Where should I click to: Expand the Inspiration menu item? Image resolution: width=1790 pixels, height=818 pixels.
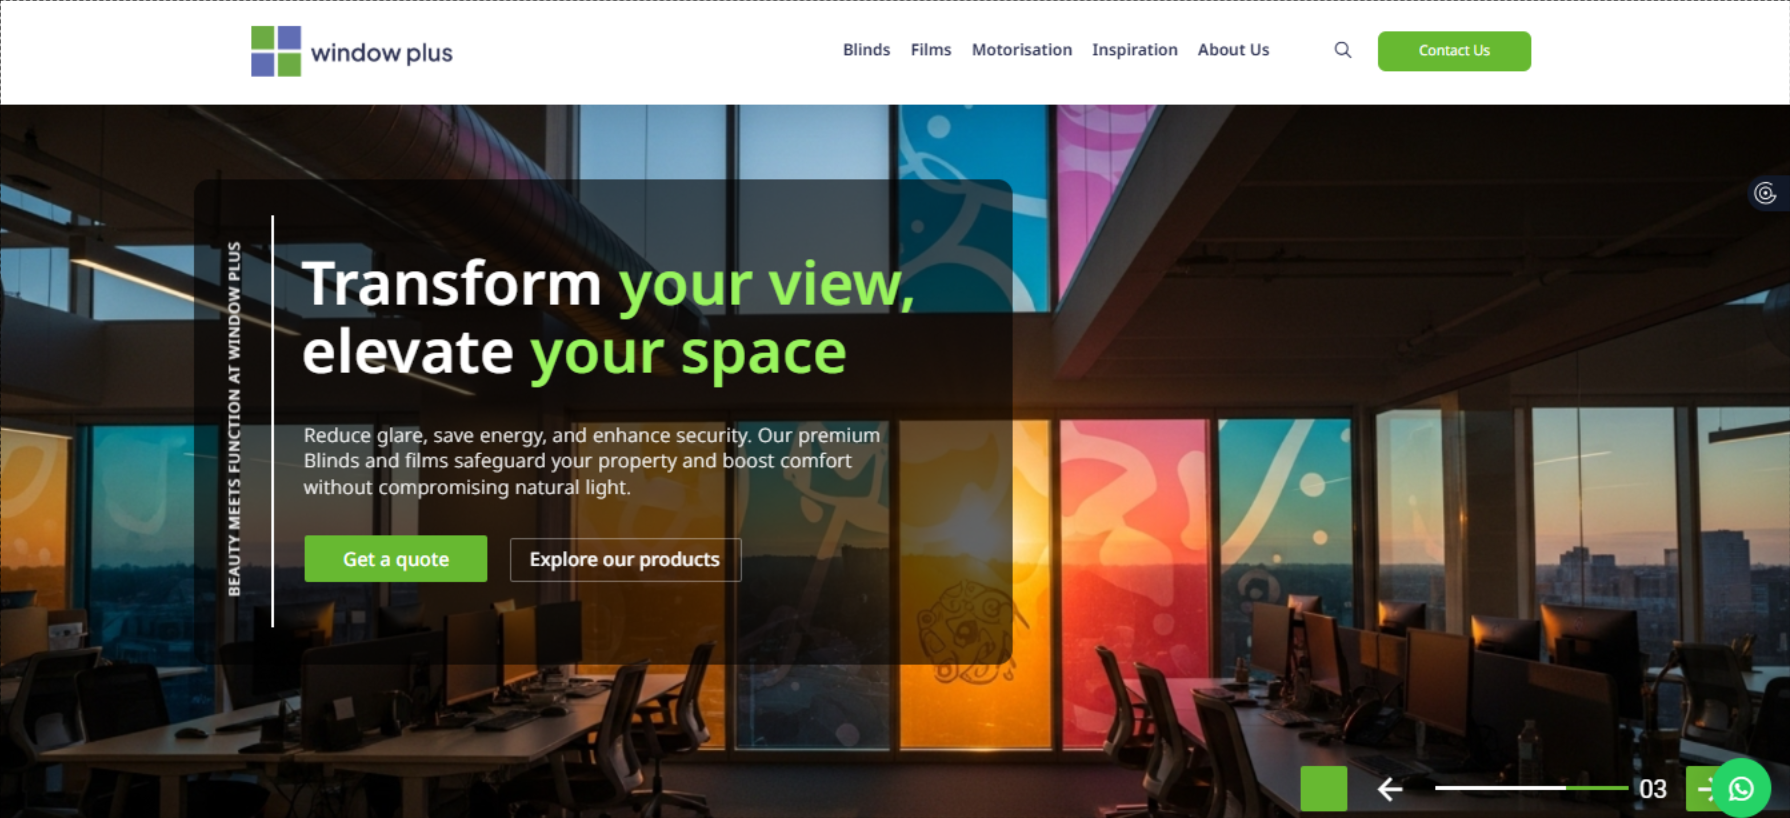click(1134, 50)
